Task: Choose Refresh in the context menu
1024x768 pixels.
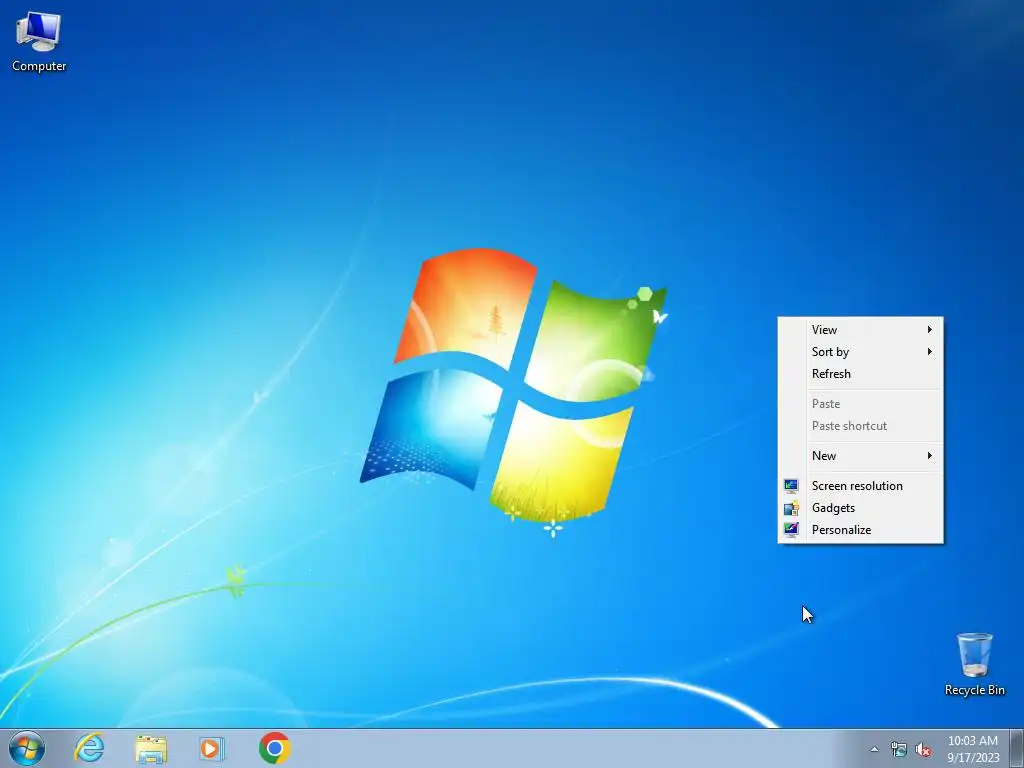Action: pyautogui.click(x=861, y=374)
